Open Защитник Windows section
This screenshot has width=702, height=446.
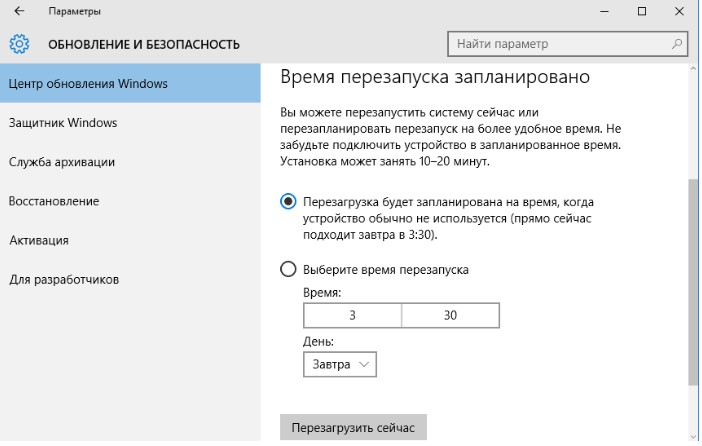(x=130, y=123)
